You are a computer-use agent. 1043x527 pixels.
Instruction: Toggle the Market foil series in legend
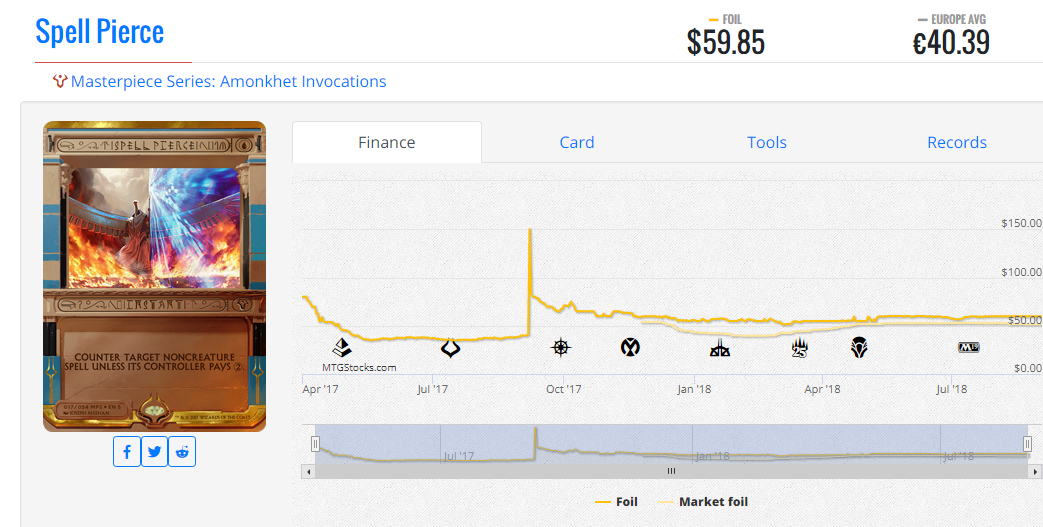pyautogui.click(x=702, y=502)
